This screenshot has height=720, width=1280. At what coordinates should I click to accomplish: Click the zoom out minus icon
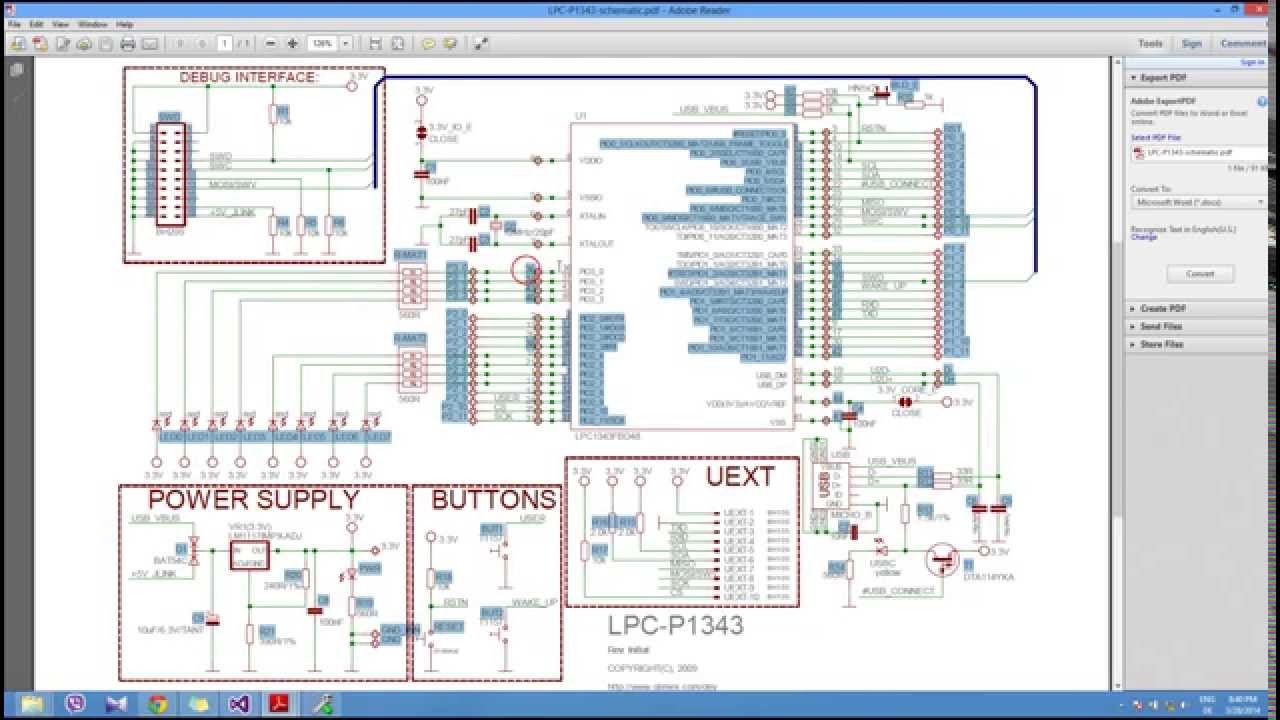click(271, 44)
